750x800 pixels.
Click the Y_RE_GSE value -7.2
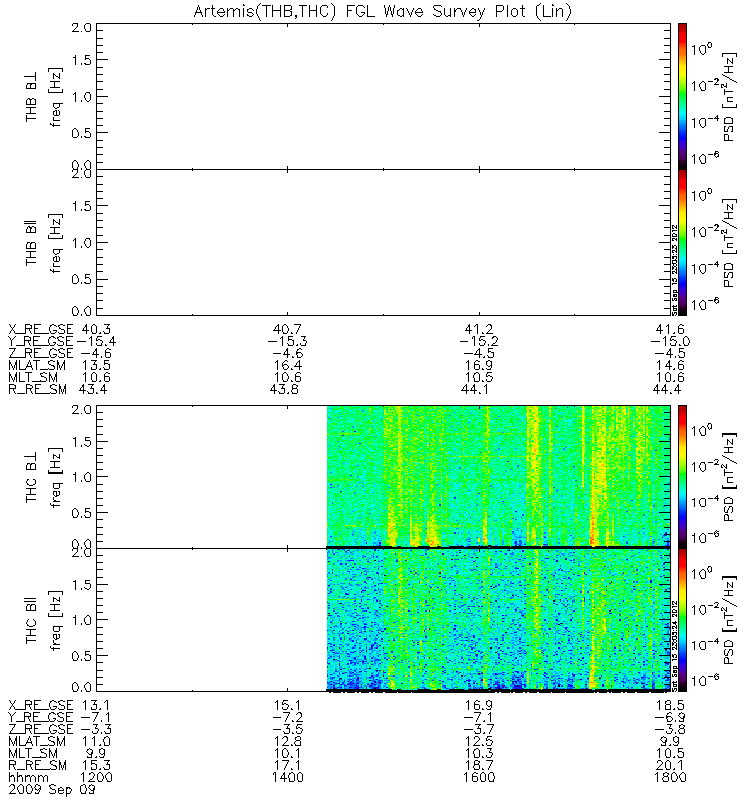point(288,717)
